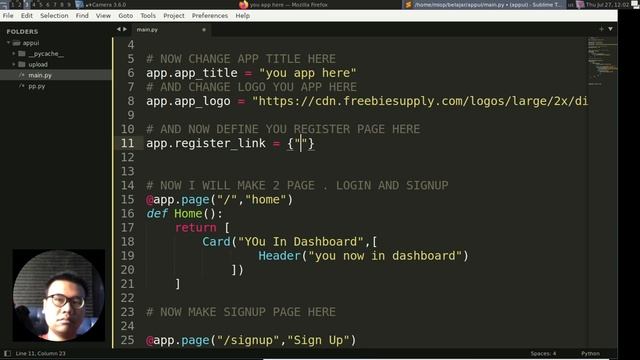Open the Goto menu
This screenshot has height=360, width=640.
pos(125,16)
